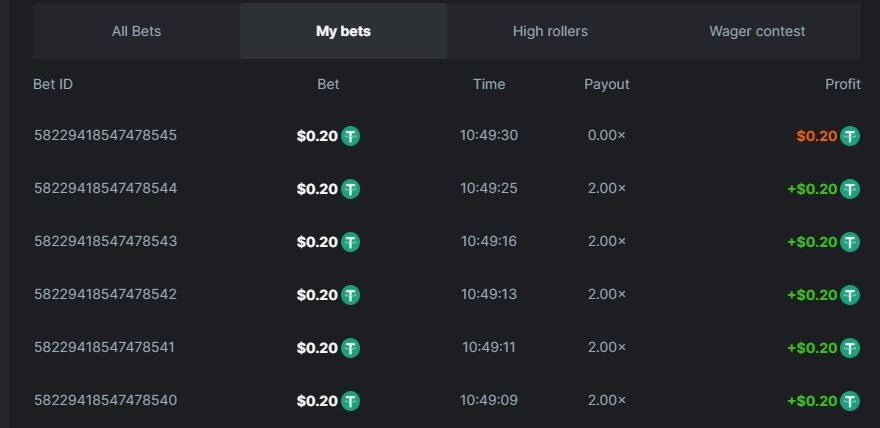Click Tether profit icon for bet at 10:49:25
This screenshot has height=428, width=880.
850,189
